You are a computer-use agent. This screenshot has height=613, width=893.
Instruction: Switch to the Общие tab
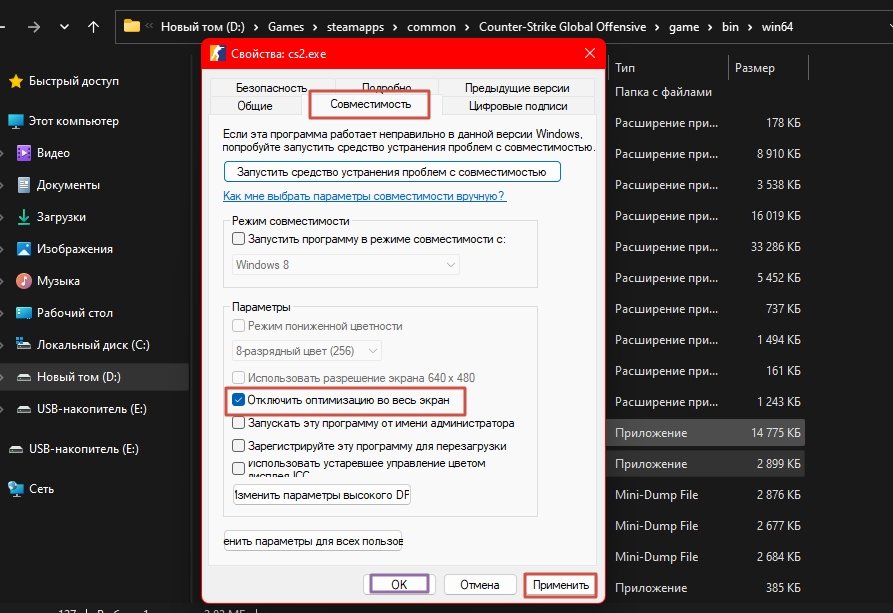click(255, 106)
